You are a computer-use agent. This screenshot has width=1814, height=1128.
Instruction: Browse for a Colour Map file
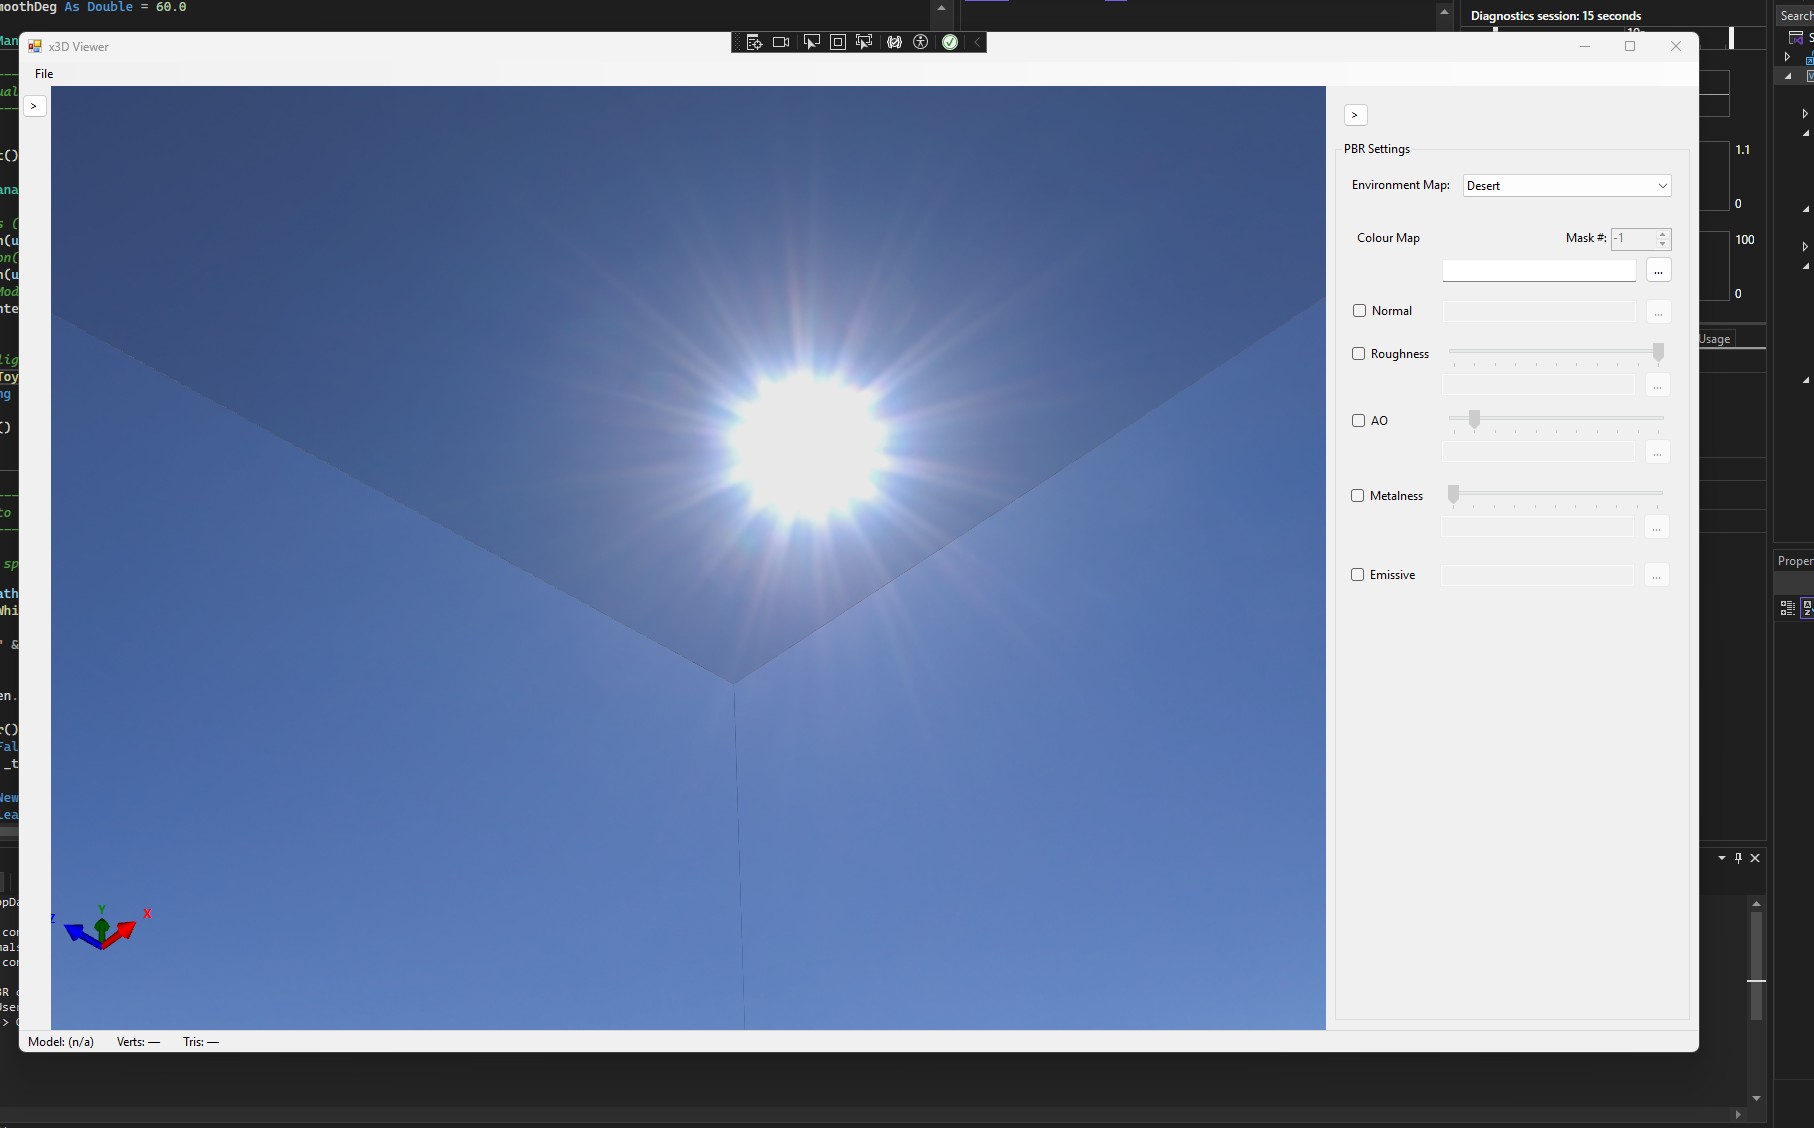click(1657, 271)
